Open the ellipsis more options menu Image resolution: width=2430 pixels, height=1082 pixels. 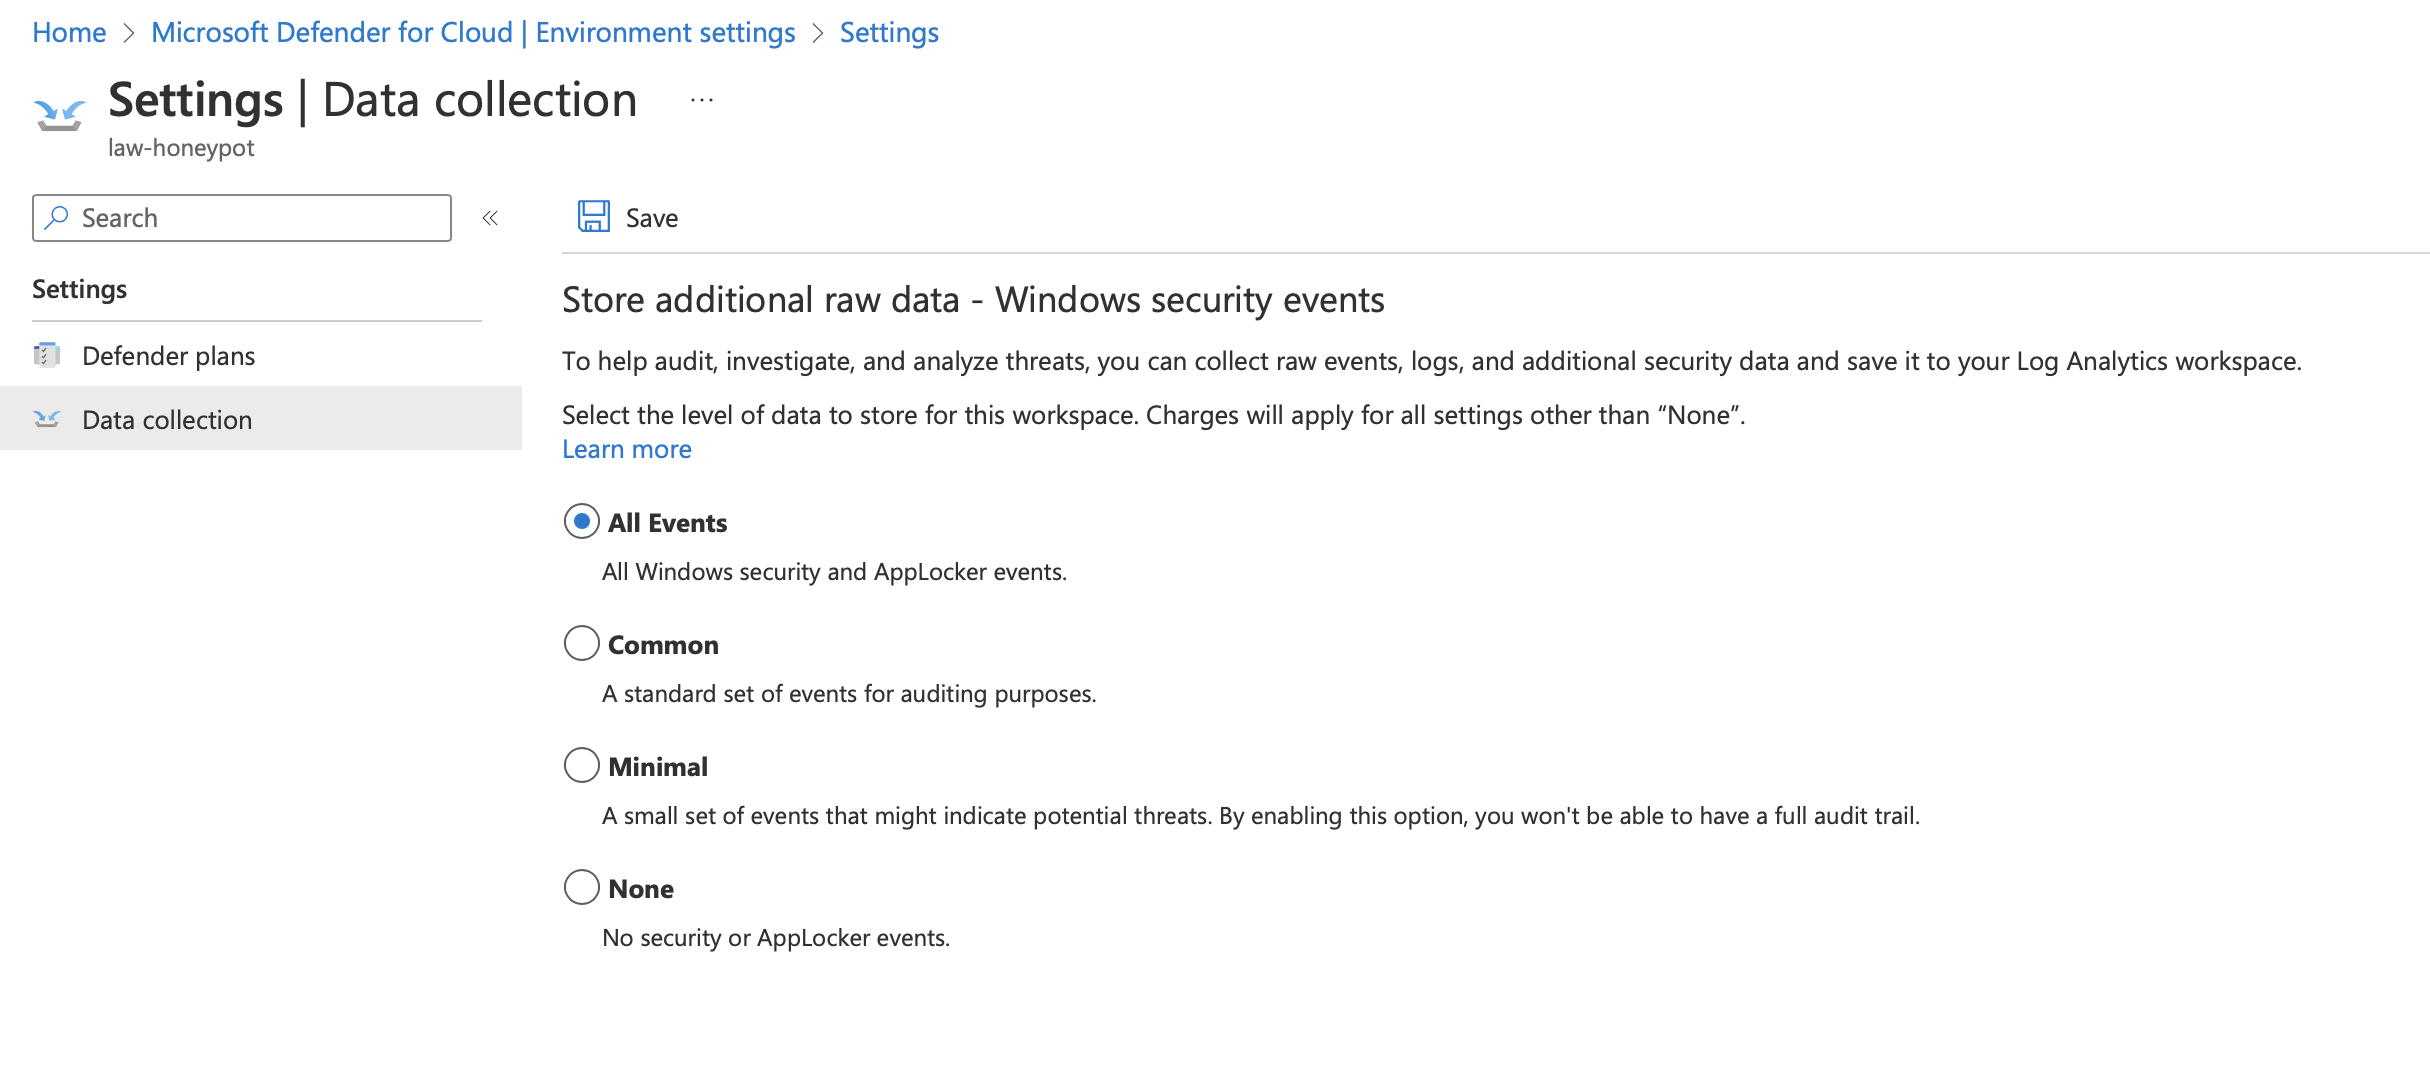[702, 100]
